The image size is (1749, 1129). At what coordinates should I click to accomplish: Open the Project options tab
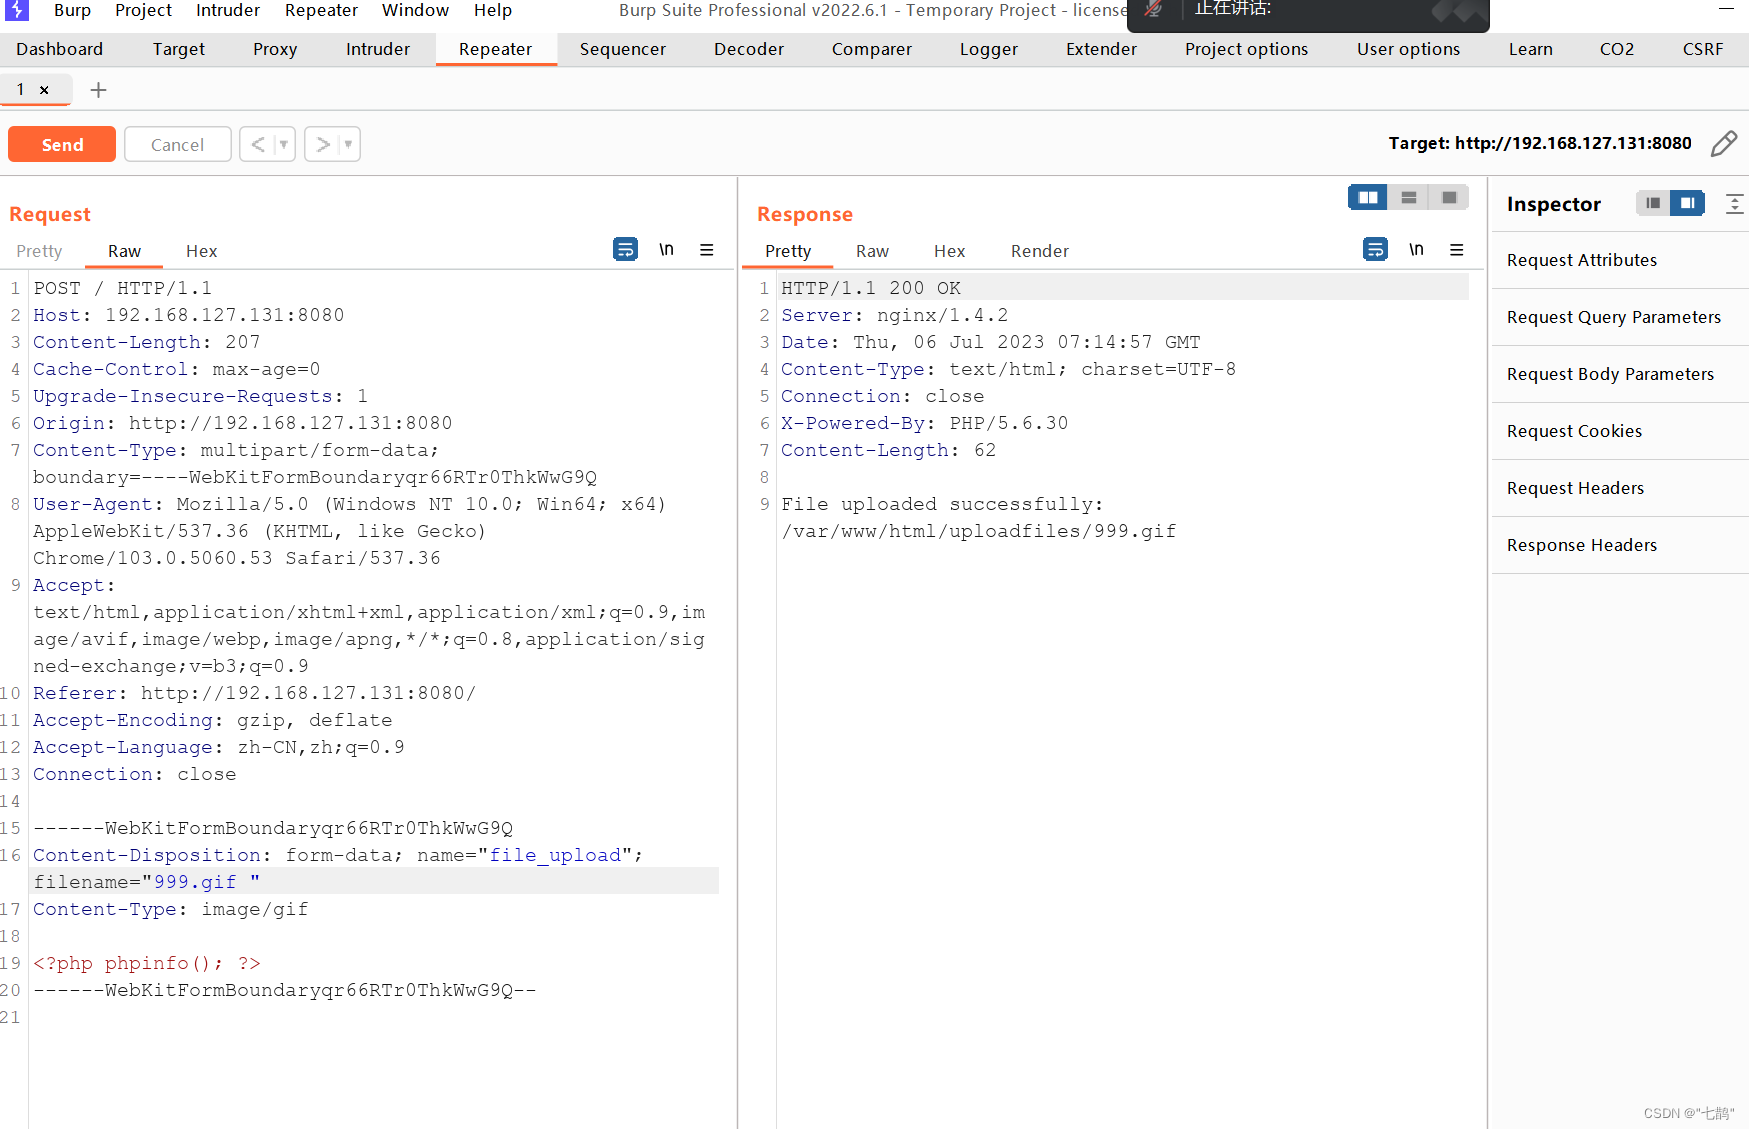(1246, 49)
